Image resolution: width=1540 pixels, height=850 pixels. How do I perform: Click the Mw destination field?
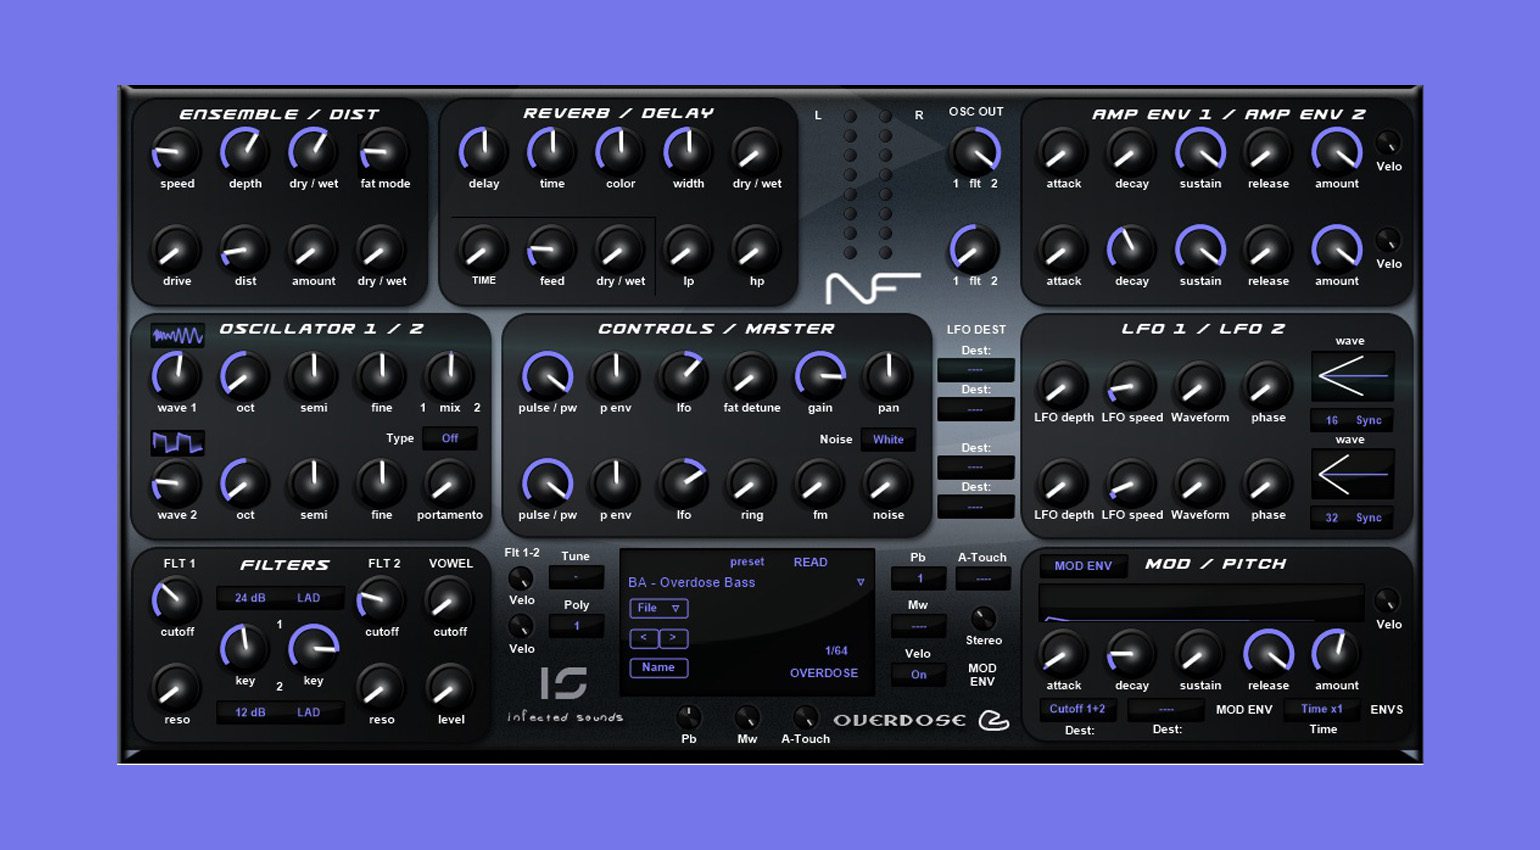click(x=918, y=627)
